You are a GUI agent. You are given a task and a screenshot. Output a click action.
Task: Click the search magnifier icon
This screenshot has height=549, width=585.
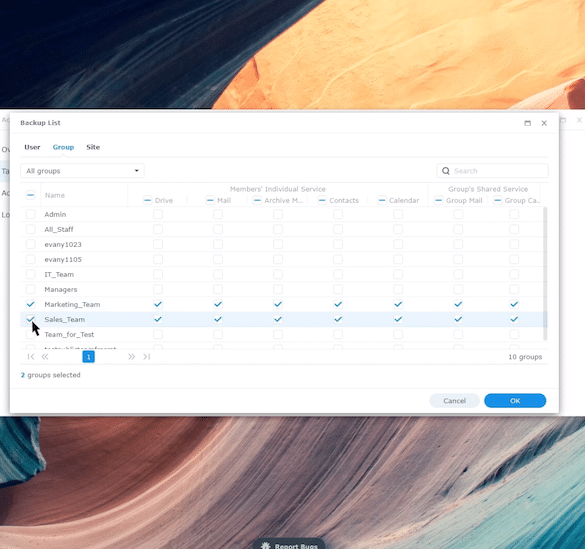click(445, 171)
